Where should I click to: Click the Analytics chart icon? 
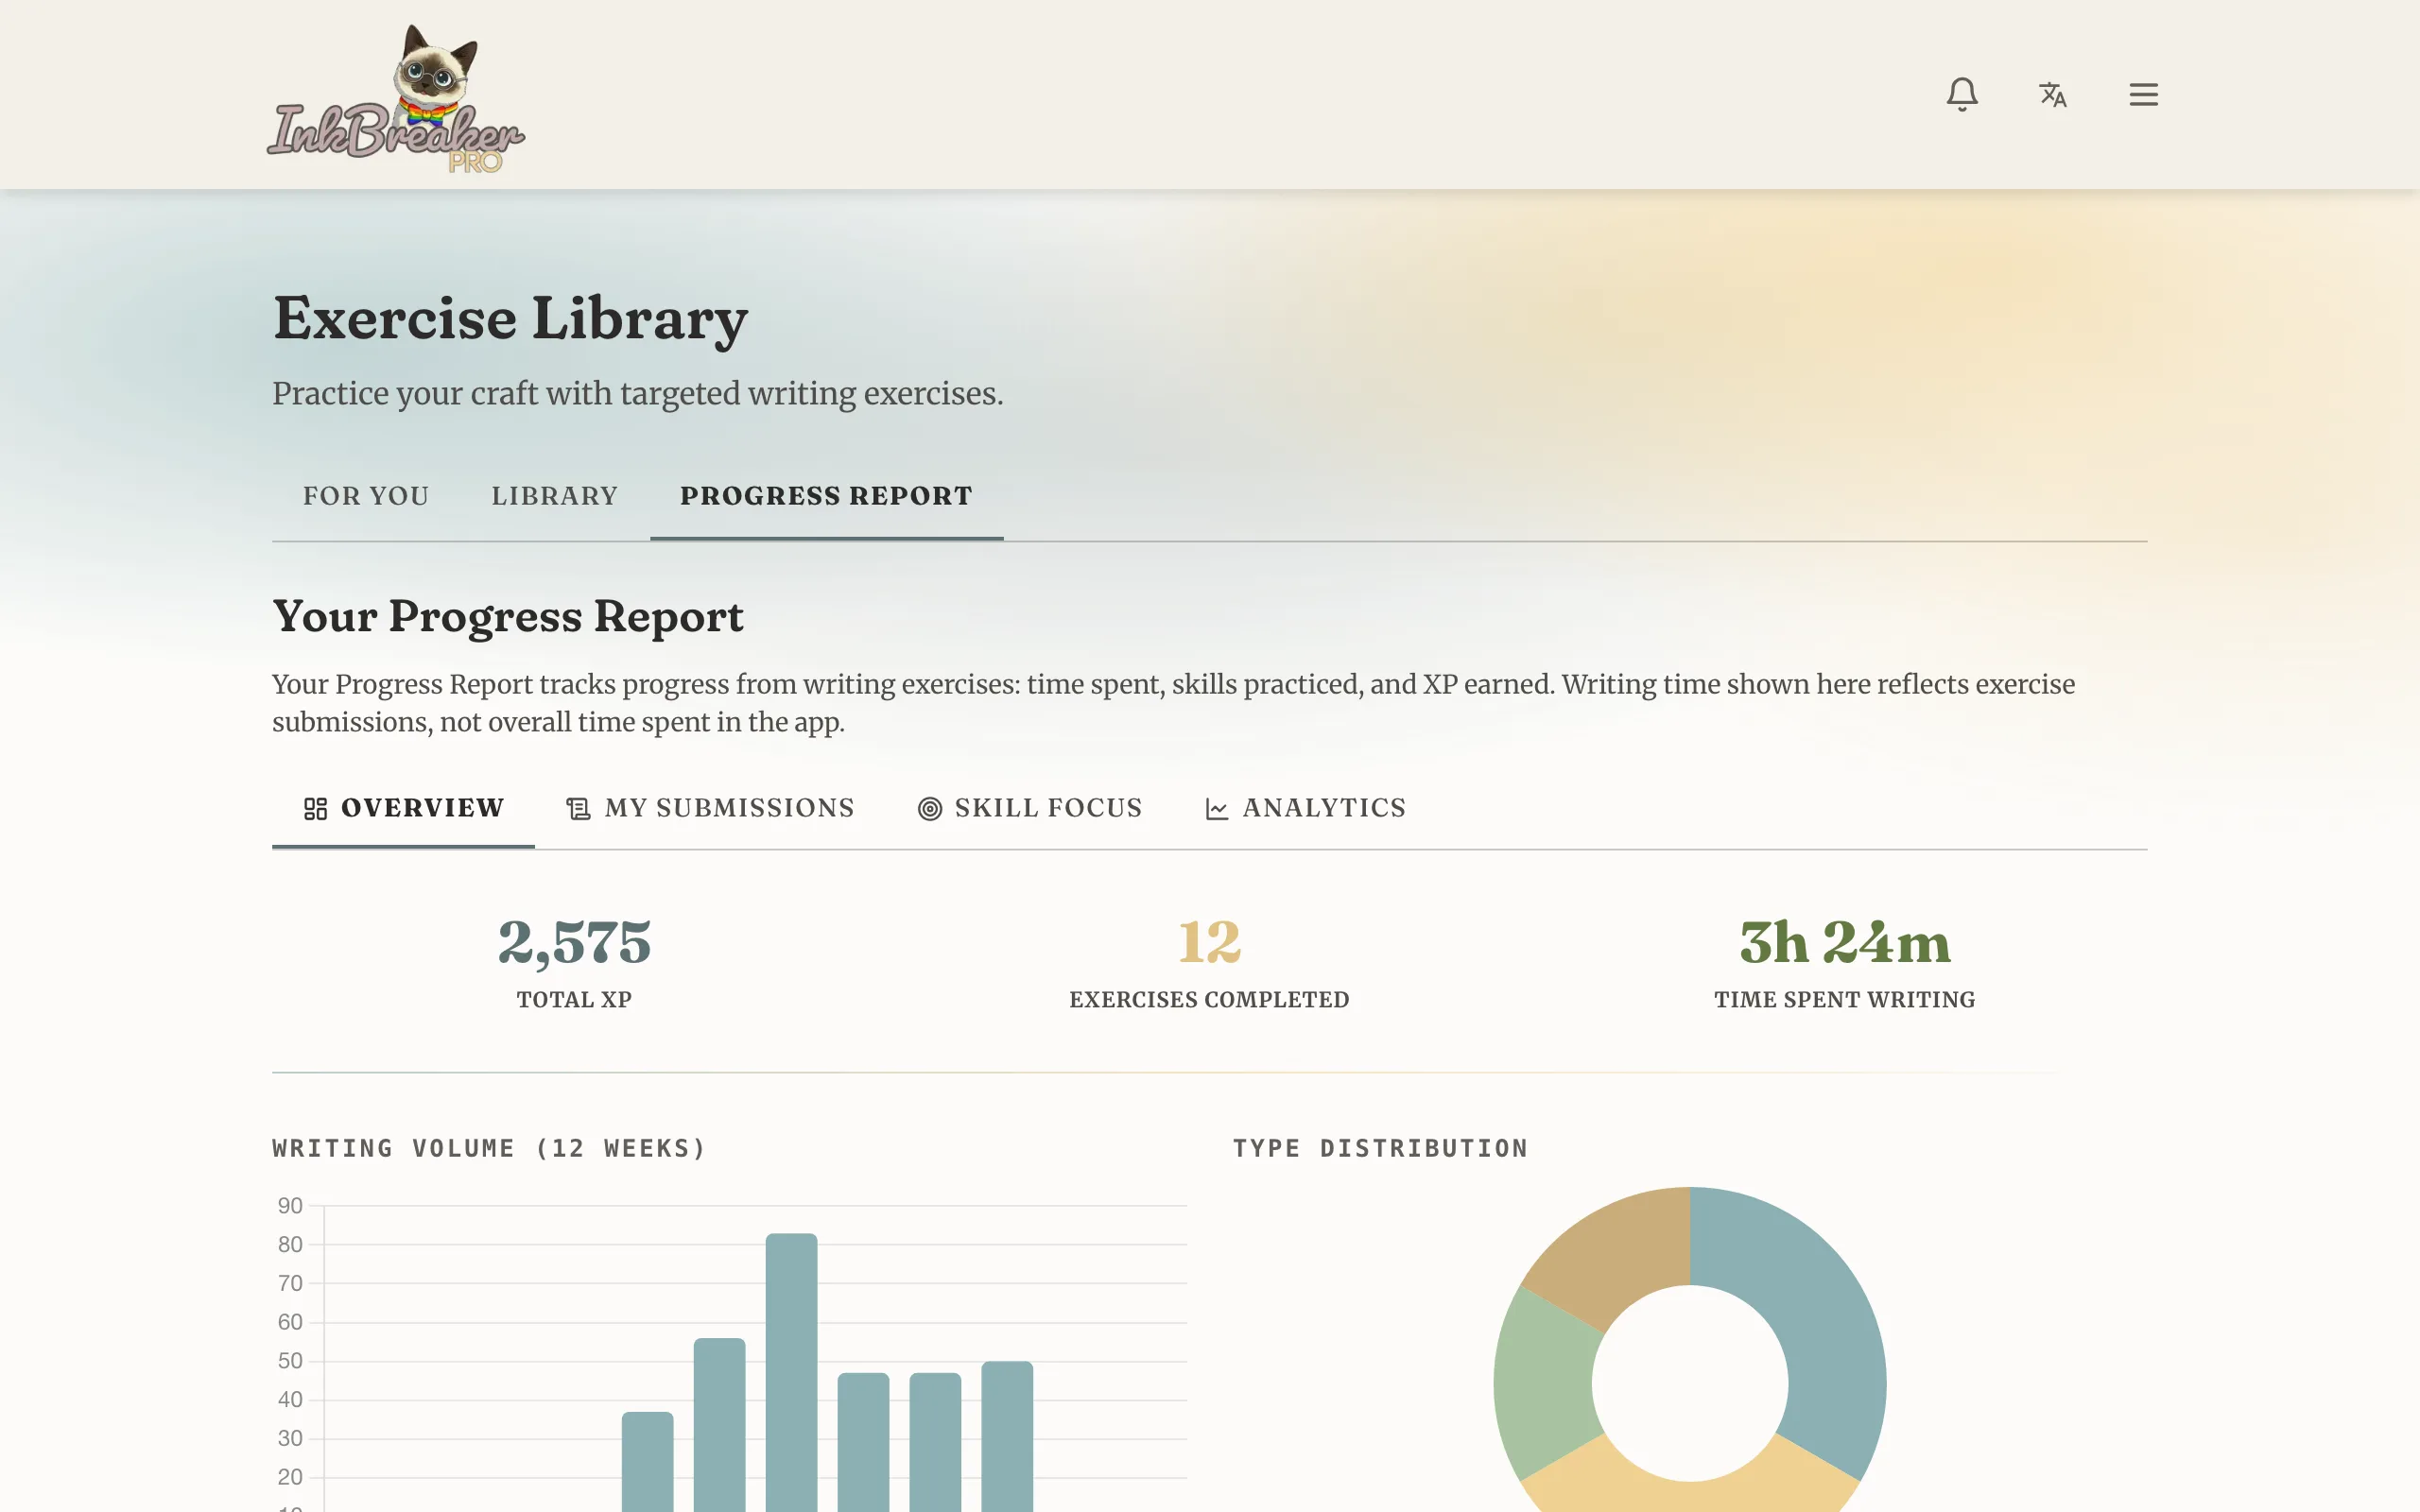point(1216,808)
